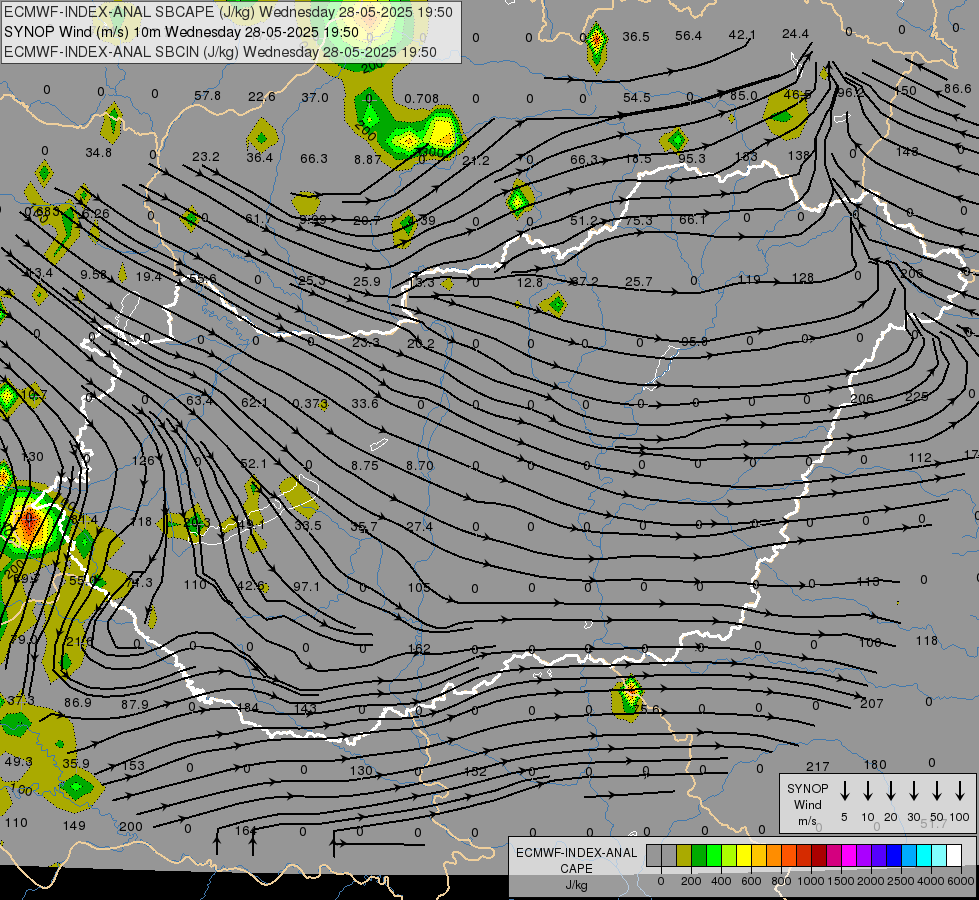Click the 50 m/s wind arrow in legend
979x900 pixels.
(937, 790)
